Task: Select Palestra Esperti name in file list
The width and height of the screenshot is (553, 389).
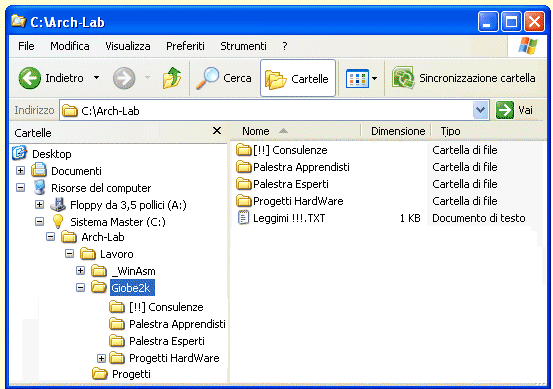Action: click(291, 184)
